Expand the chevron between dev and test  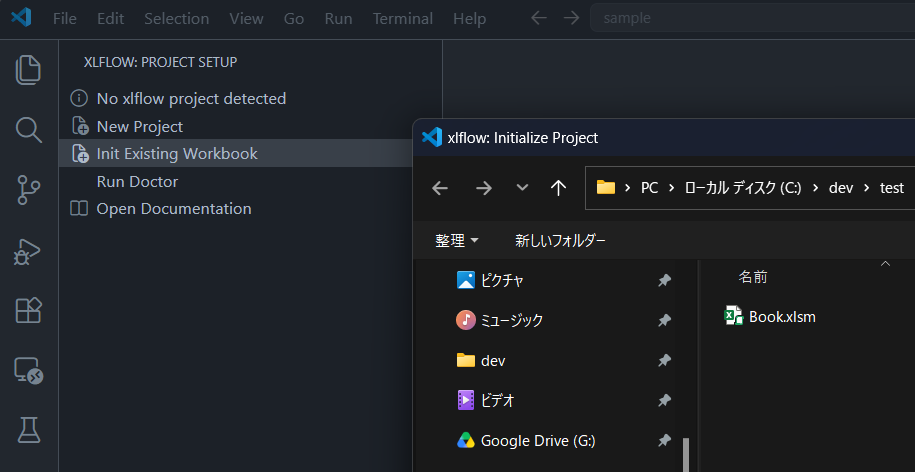click(x=867, y=188)
